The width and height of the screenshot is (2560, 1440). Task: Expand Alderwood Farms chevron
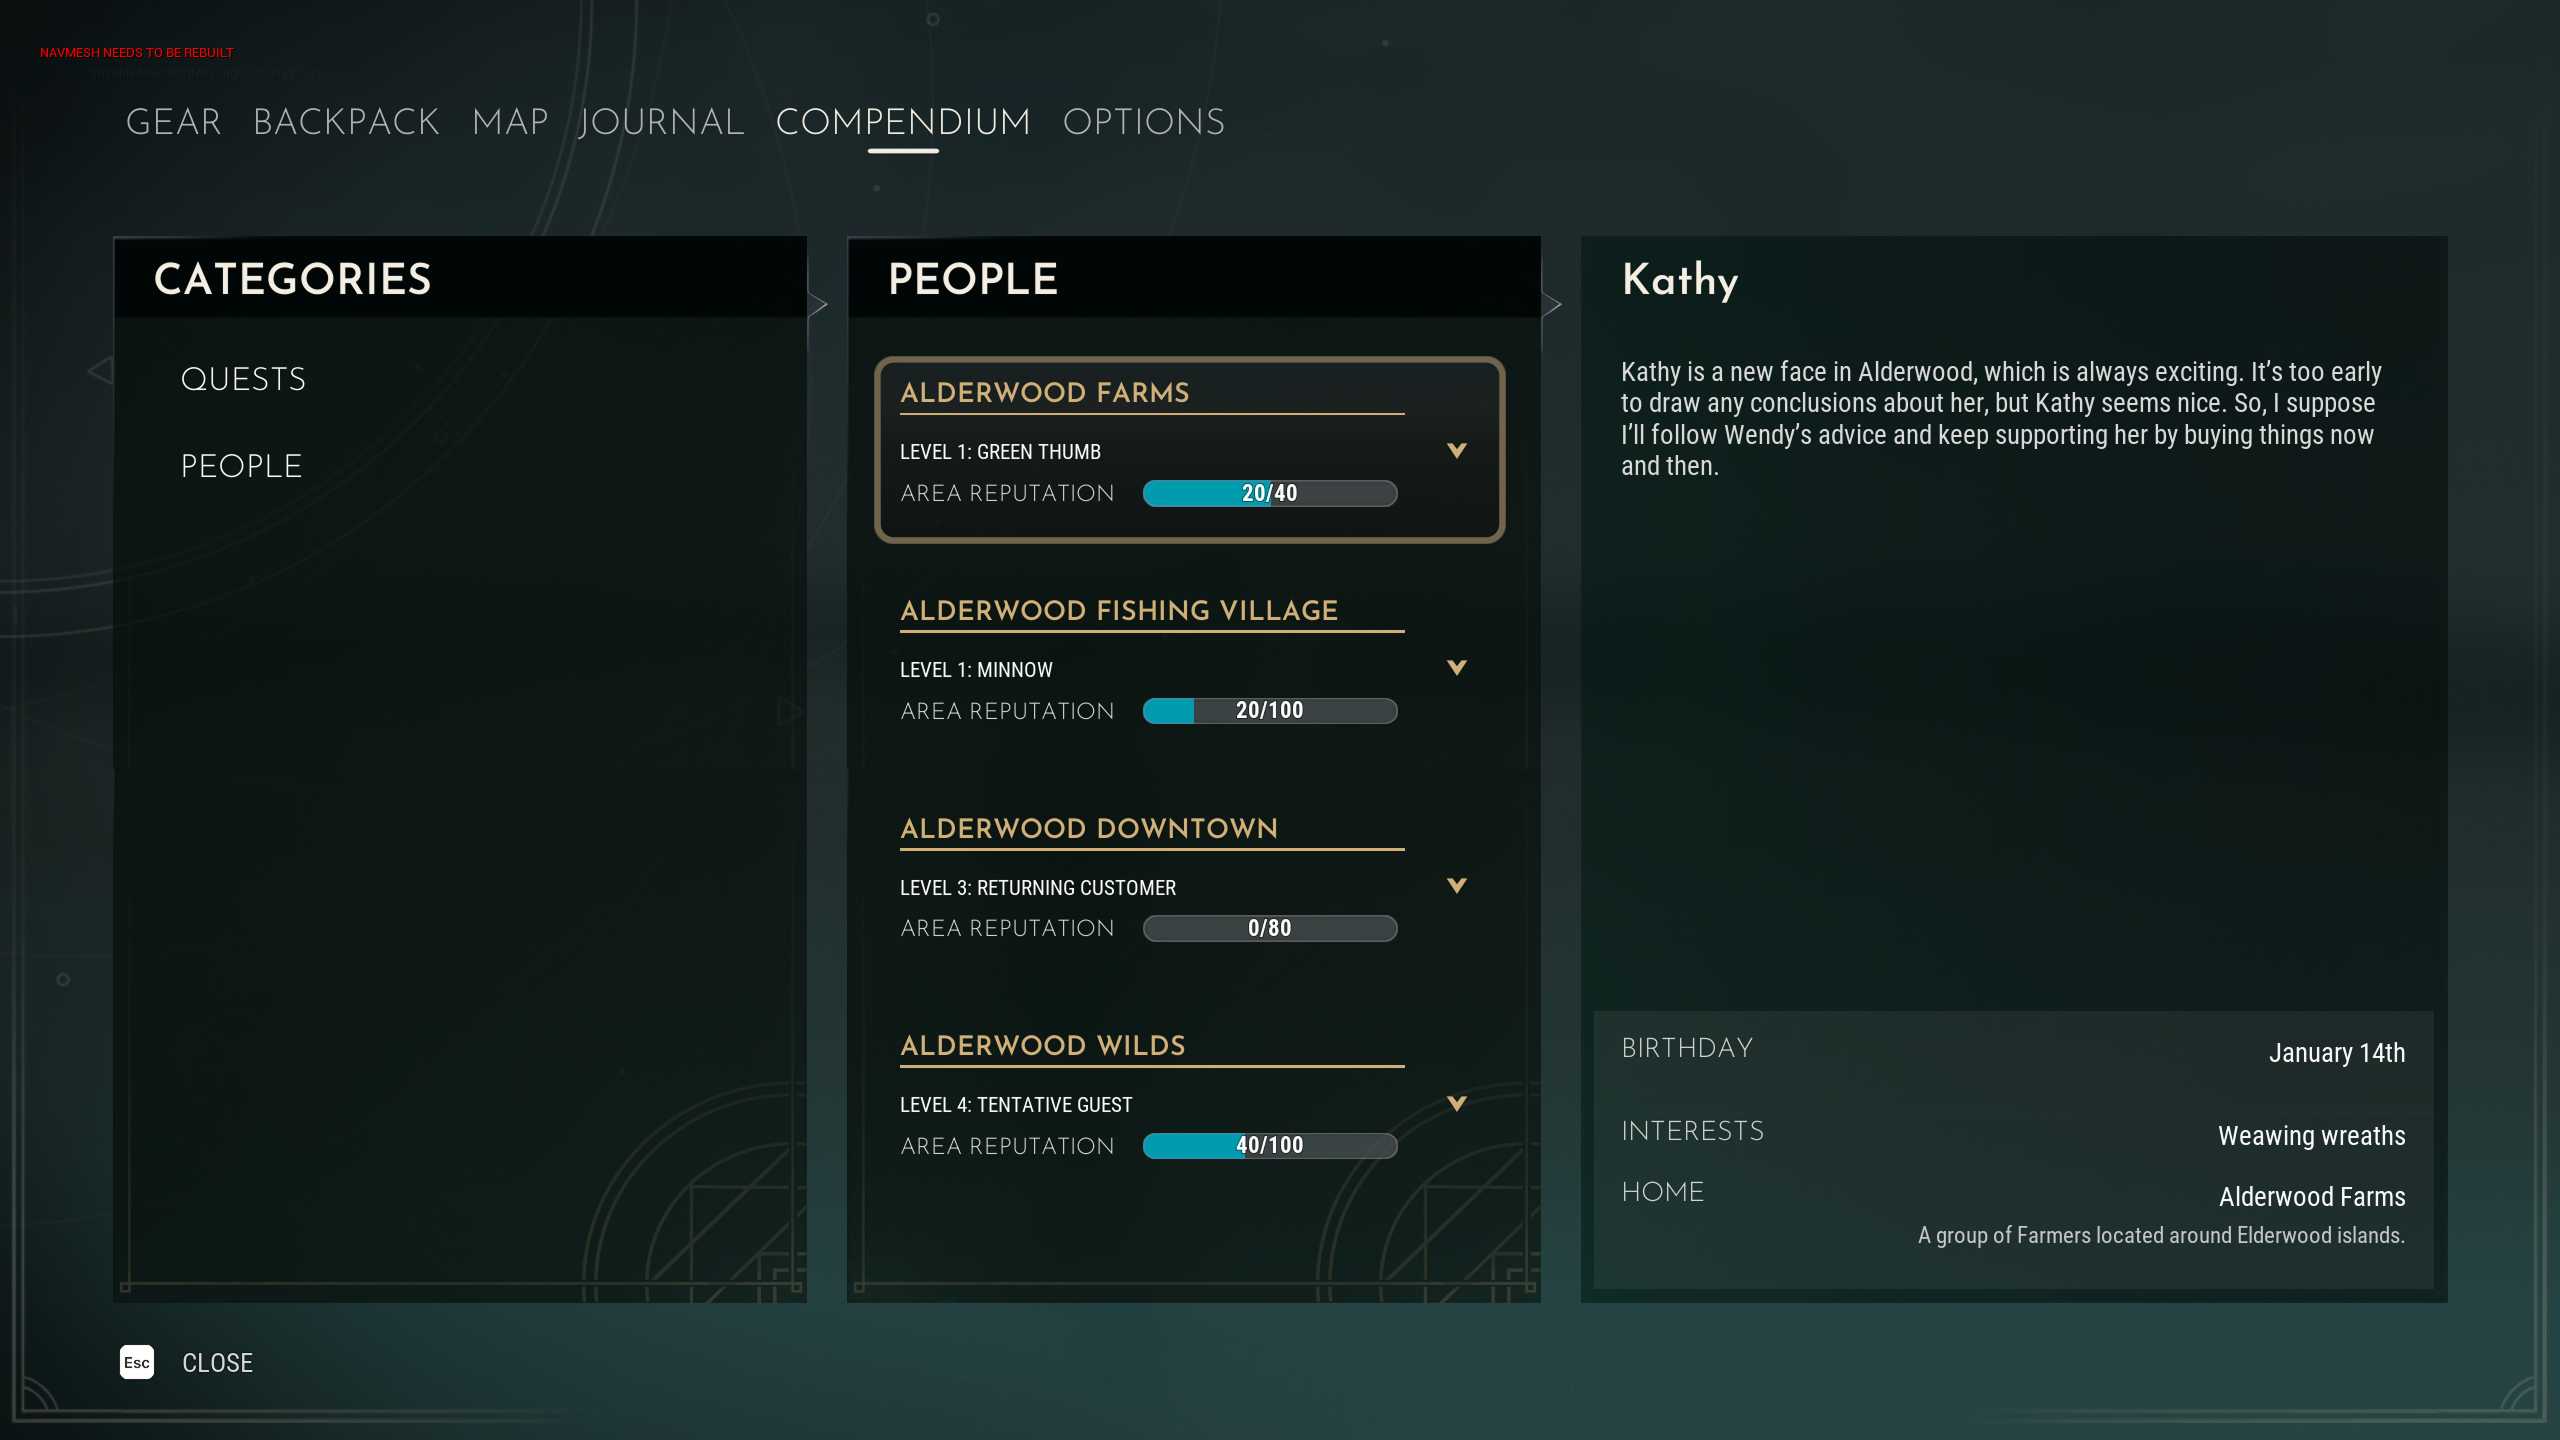pyautogui.click(x=1457, y=451)
